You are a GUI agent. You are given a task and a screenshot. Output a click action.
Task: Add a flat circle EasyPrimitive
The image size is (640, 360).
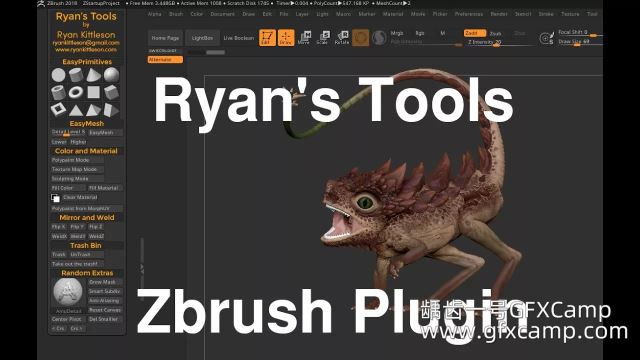tap(58, 75)
